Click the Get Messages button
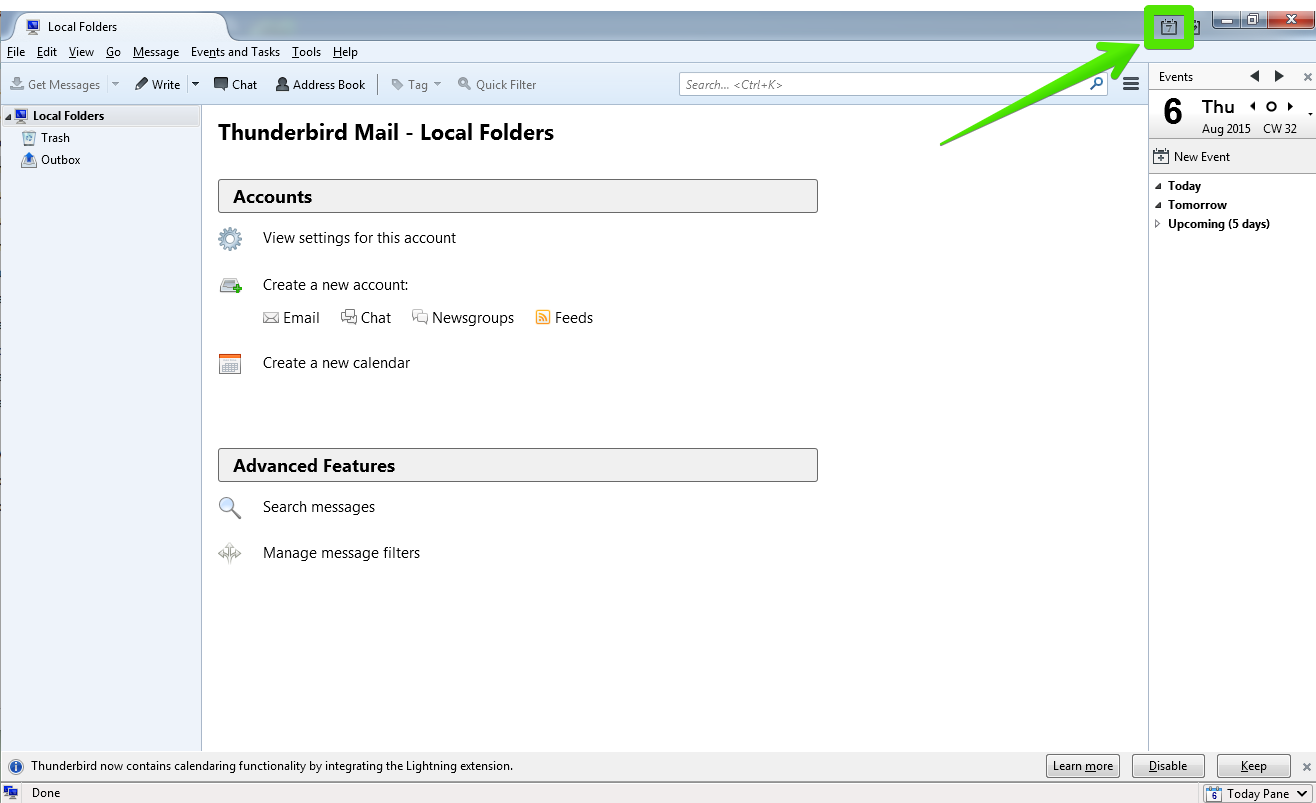Image resolution: width=1316 pixels, height=803 pixels. click(55, 85)
